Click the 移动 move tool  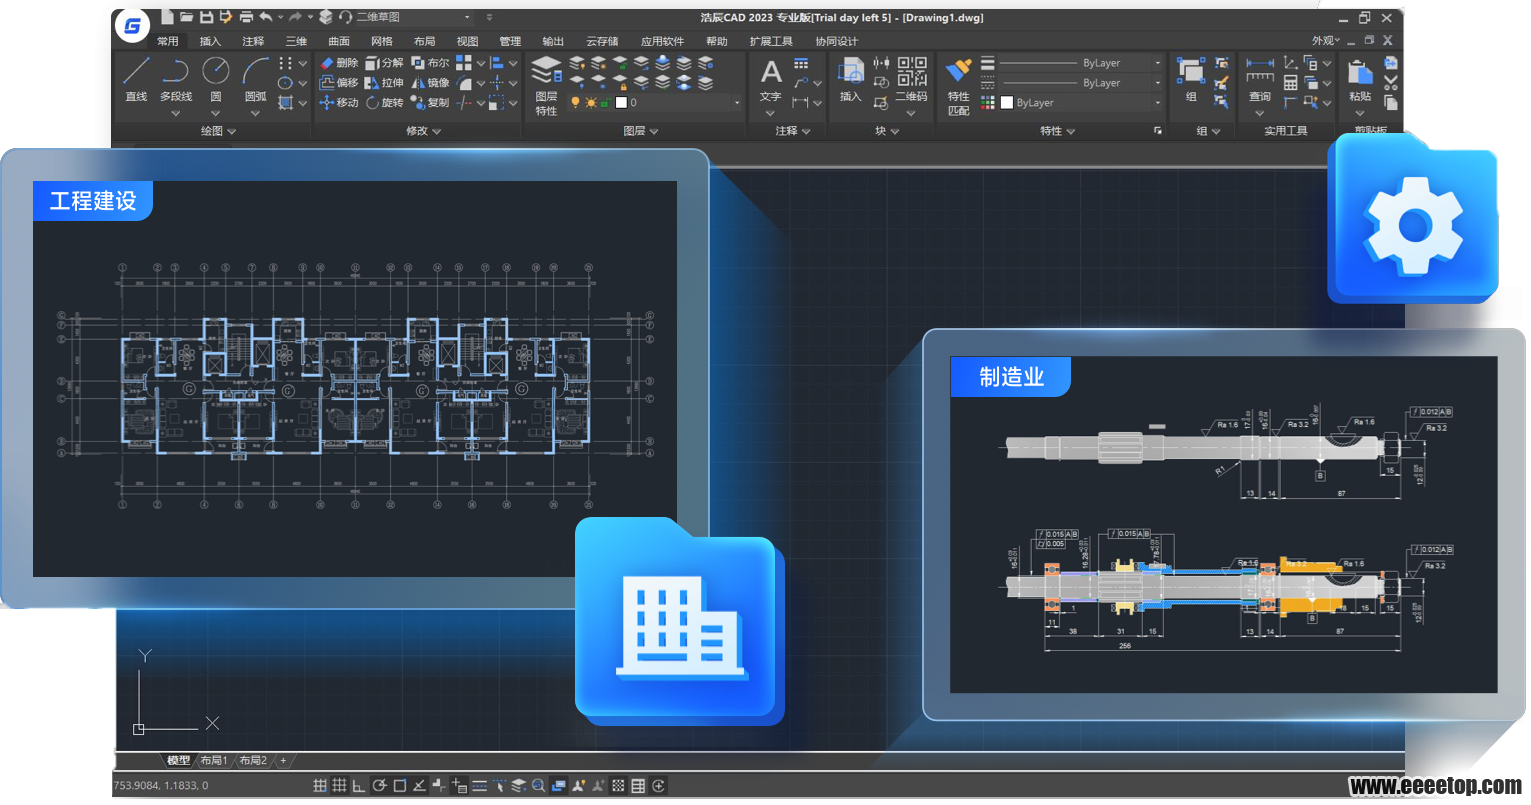coord(339,103)
